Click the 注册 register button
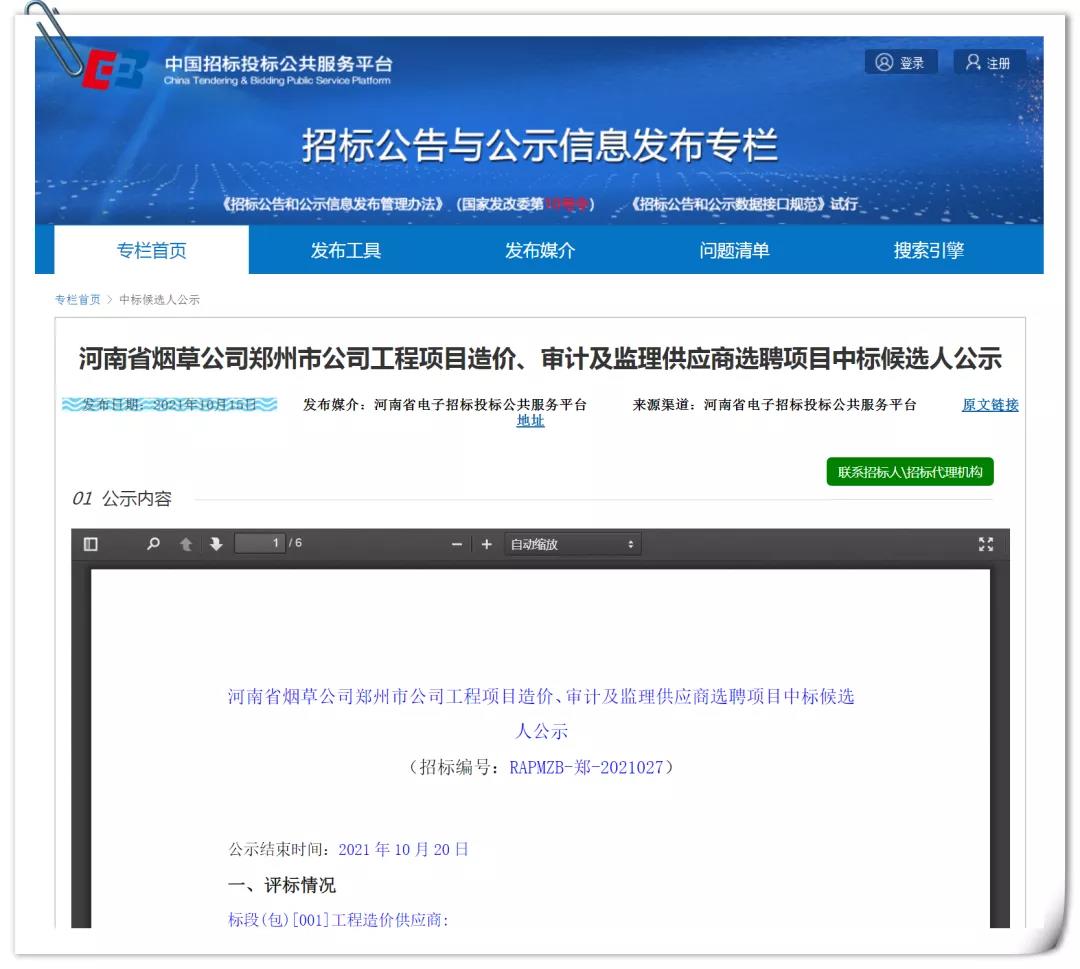1080x969 pixels. coord(988,63)
